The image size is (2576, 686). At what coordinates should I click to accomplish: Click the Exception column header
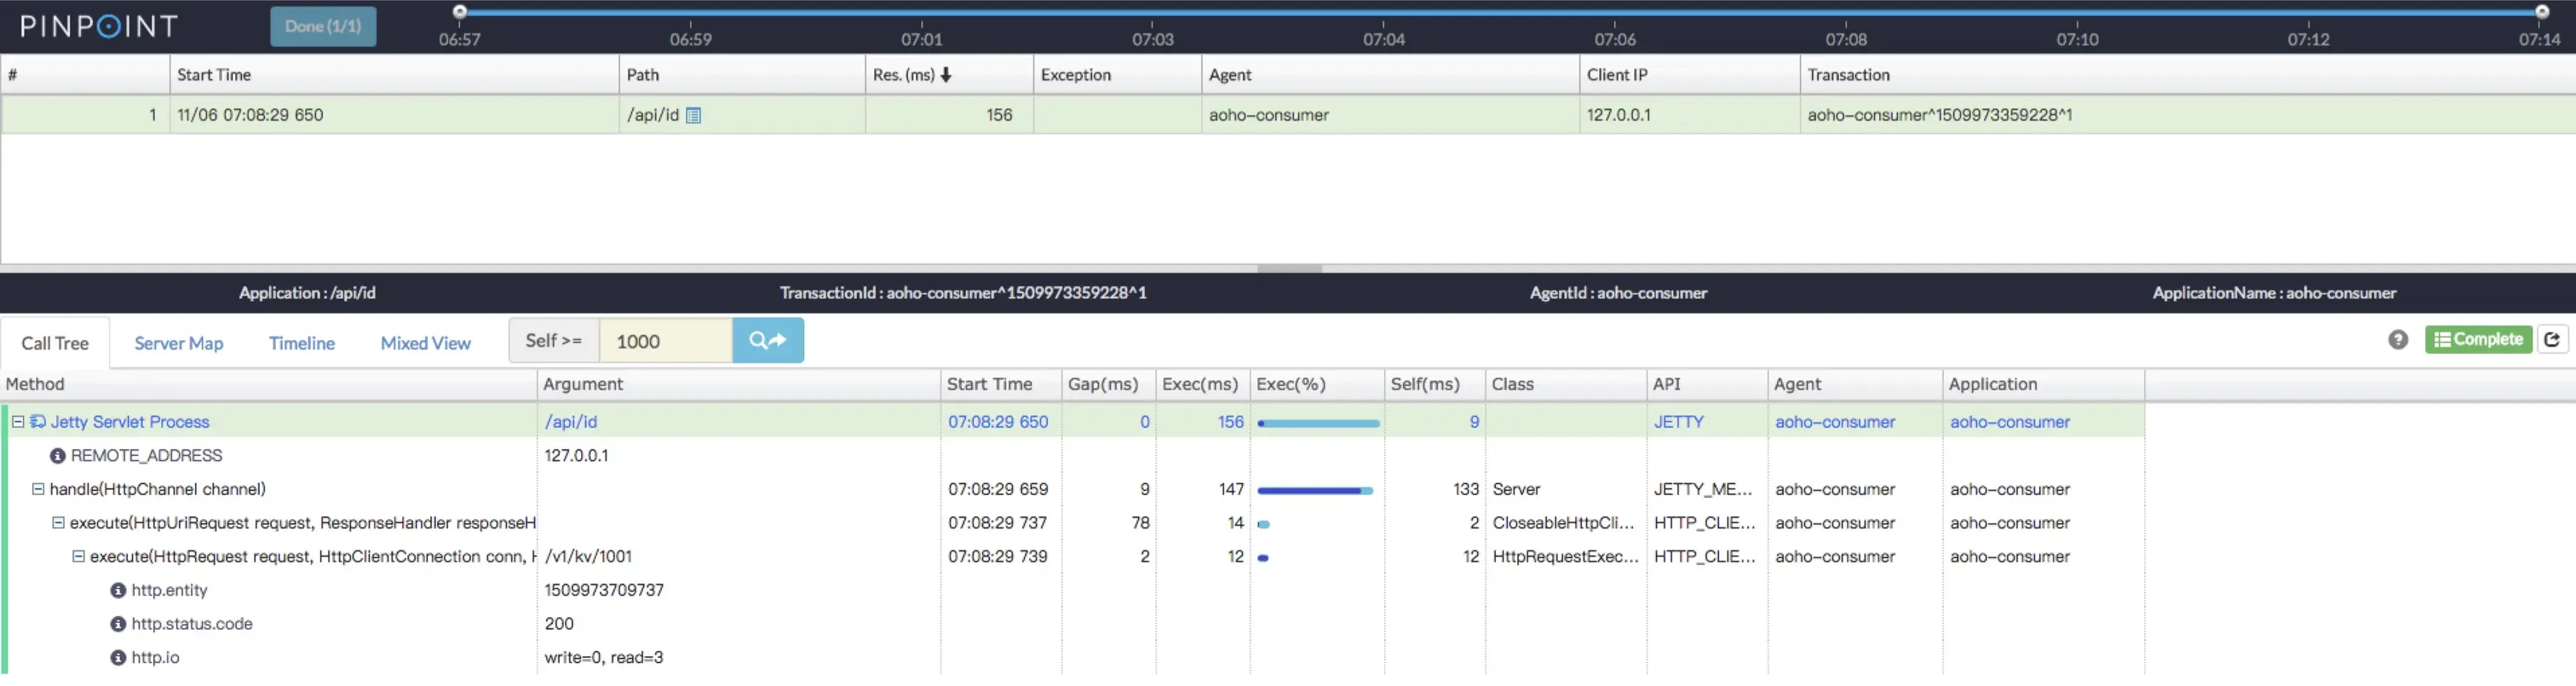(1117, 75)
